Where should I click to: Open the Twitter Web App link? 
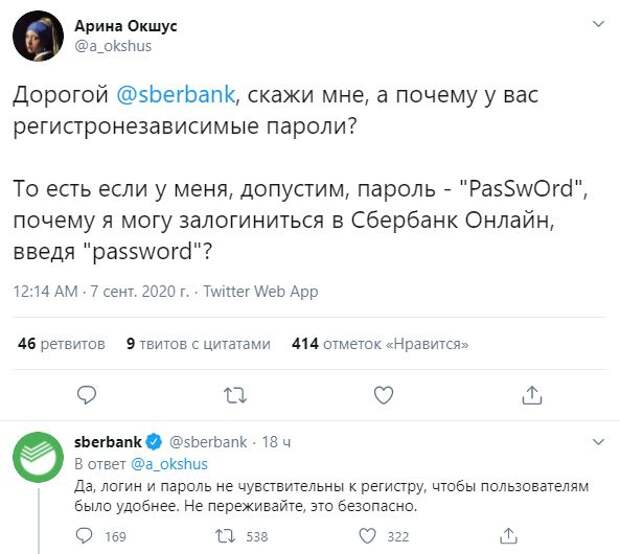(261, 292)
